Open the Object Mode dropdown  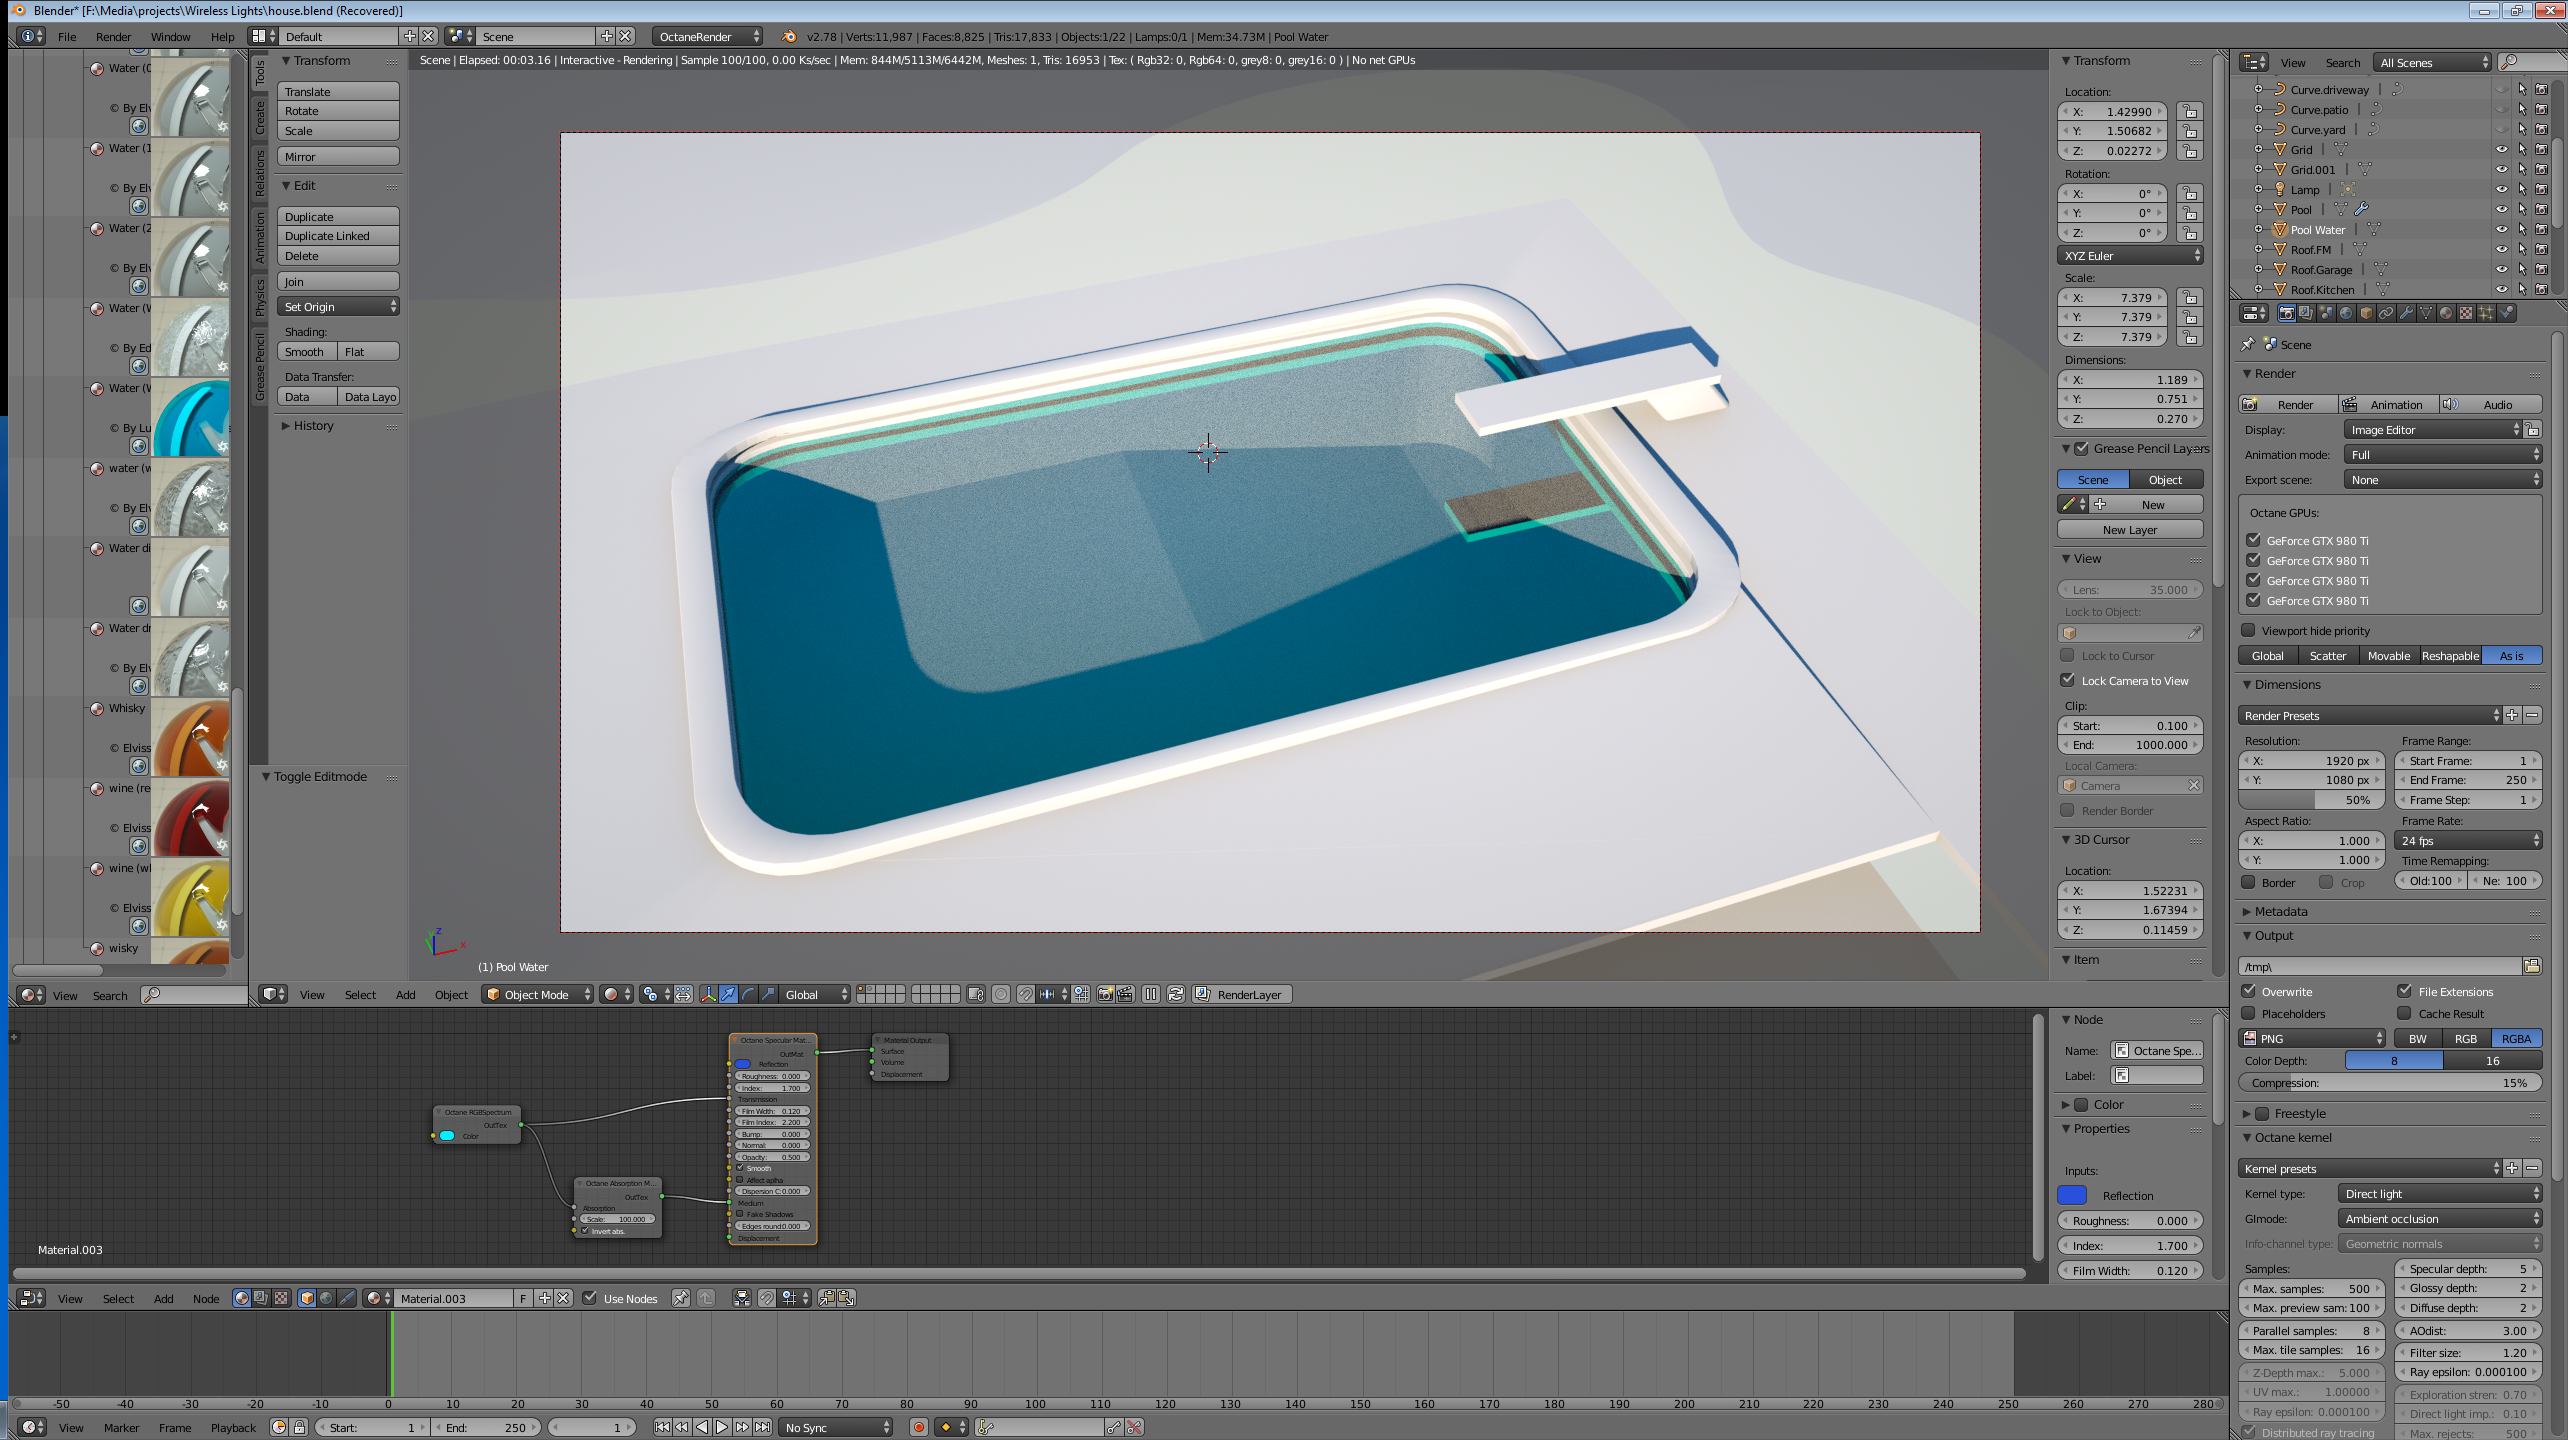(537, 994)
